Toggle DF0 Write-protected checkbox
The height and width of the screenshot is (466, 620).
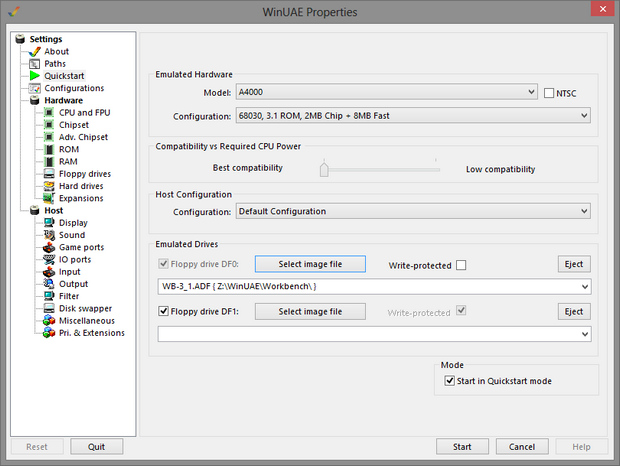(461, 265)
